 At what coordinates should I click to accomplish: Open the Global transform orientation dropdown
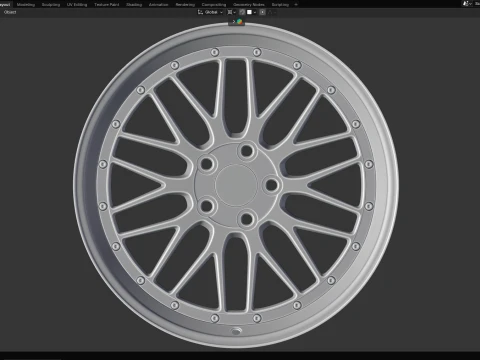click(x=210, y=12)
